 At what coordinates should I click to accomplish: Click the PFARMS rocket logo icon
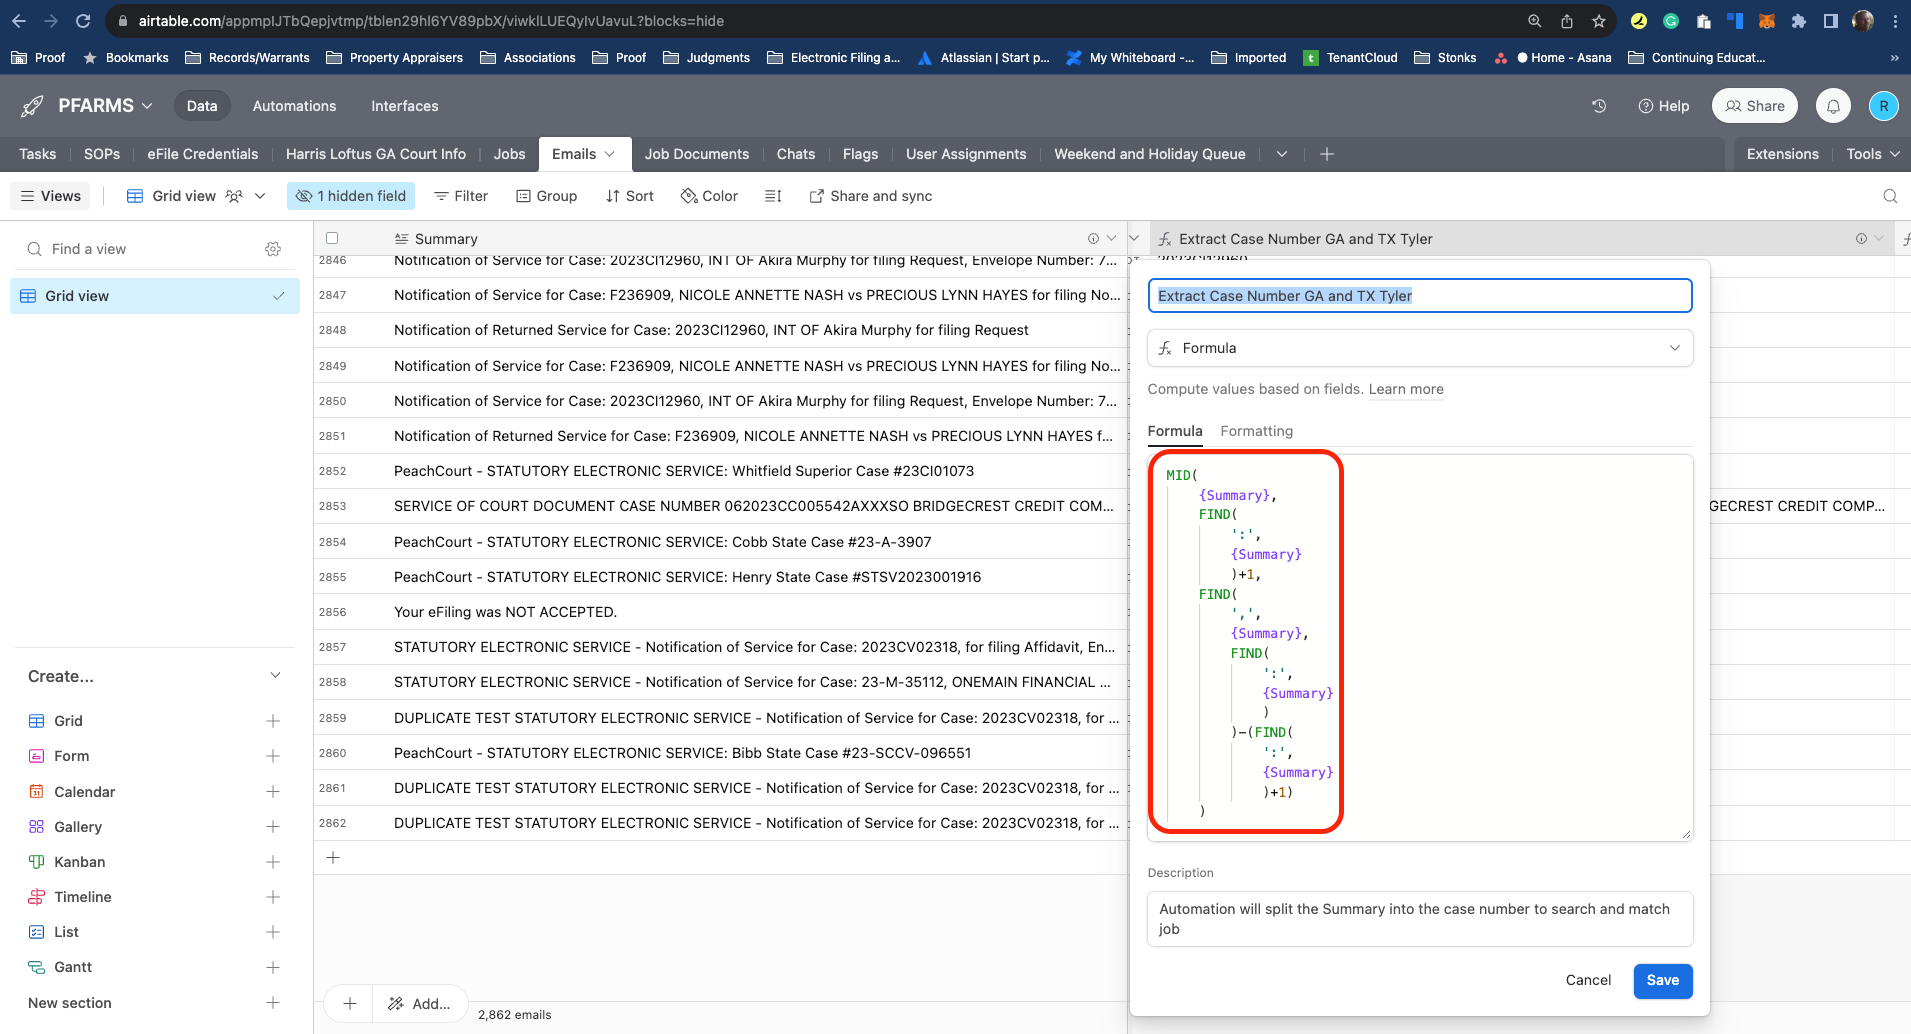(33, 106)
